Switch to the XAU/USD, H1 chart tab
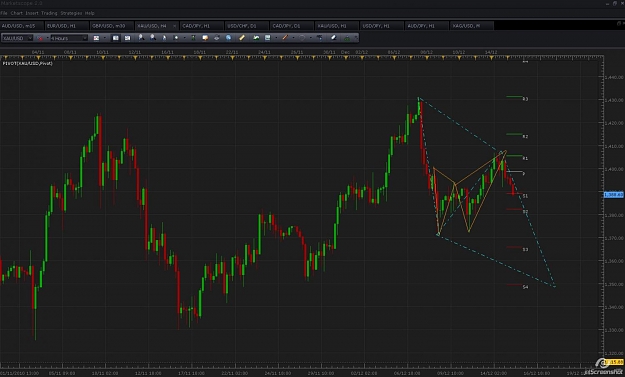Viewport: 625px width, 377px height. pos(337,26)
